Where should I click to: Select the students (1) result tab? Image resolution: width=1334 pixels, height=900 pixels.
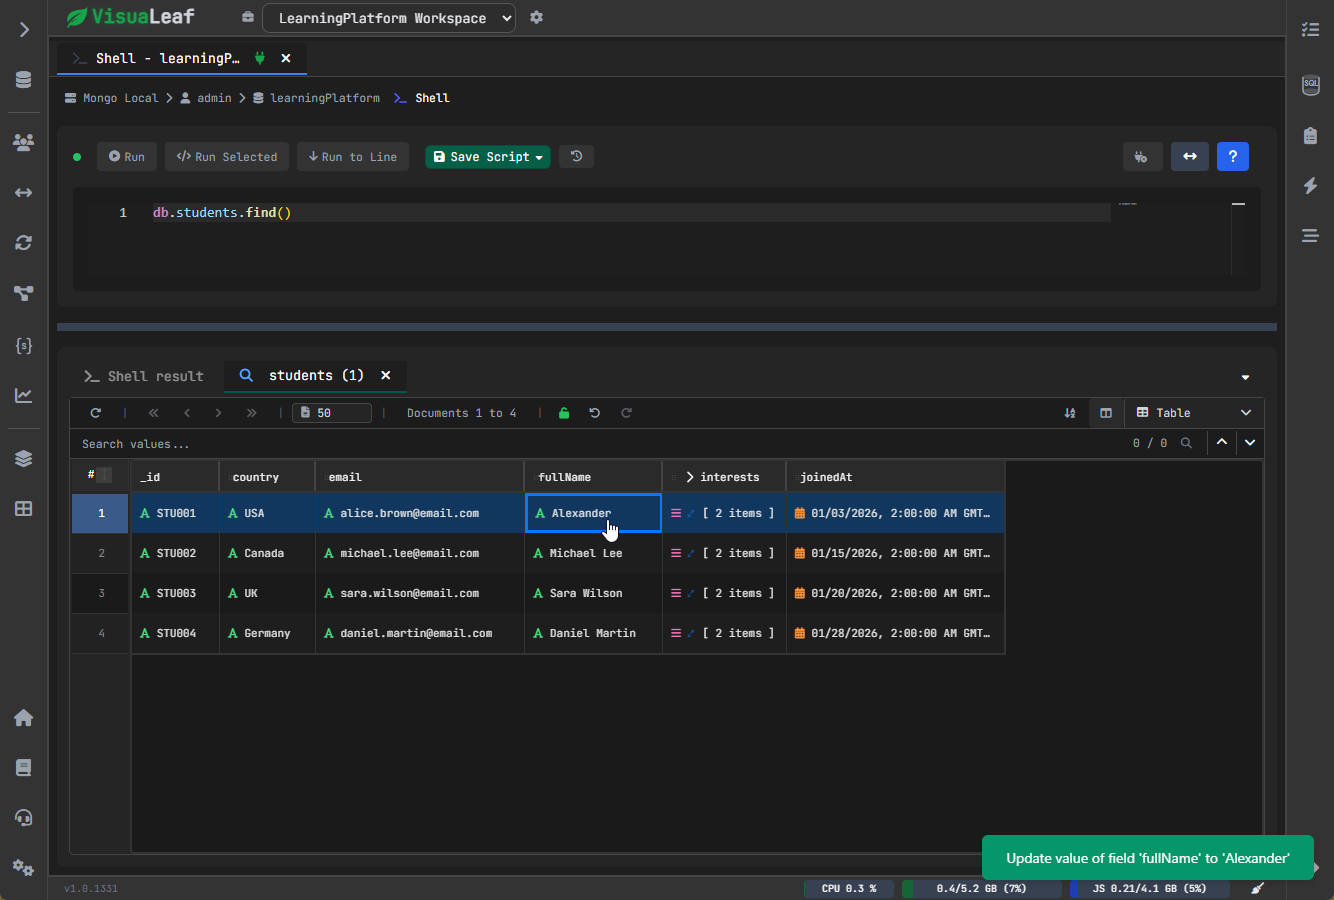click(x=316, y=376)
